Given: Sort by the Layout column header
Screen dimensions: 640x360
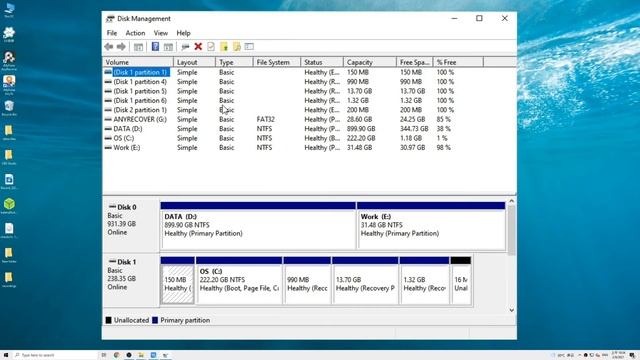Looking at the screenshot, I should [x=195, y=62].
